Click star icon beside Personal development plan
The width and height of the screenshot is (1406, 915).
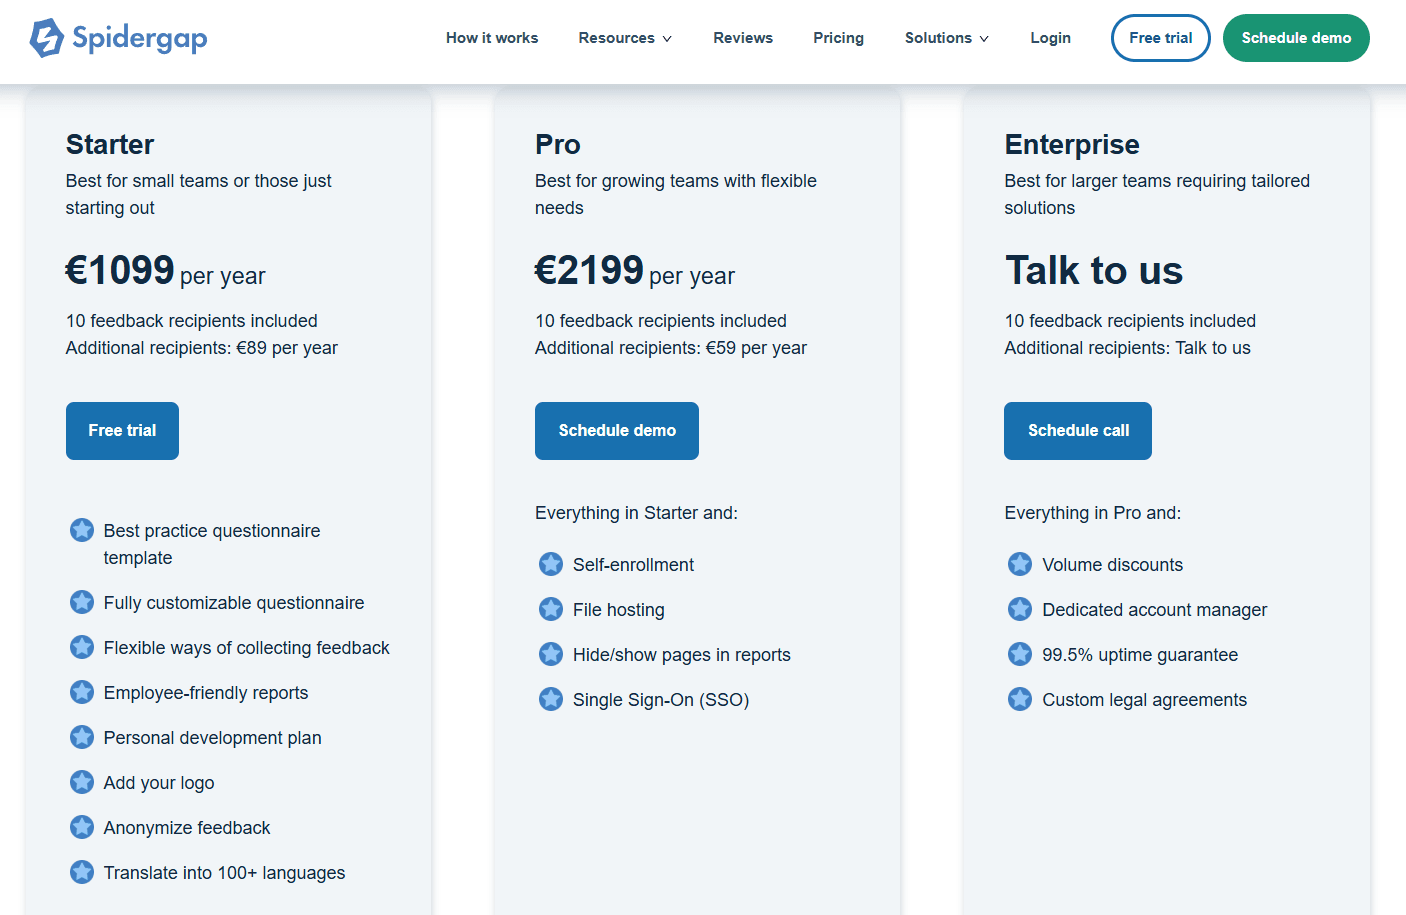click(x=82, y=737)
